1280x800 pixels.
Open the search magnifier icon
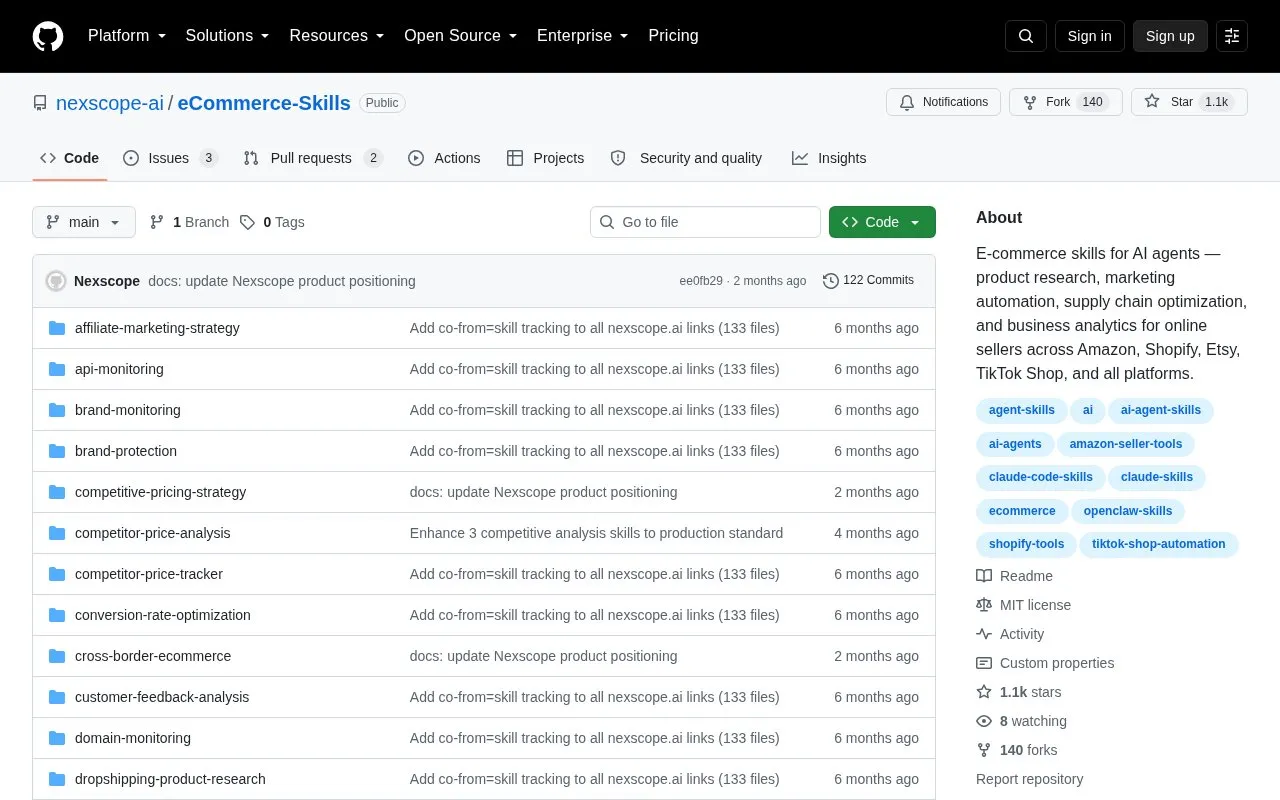point(1026,36)
